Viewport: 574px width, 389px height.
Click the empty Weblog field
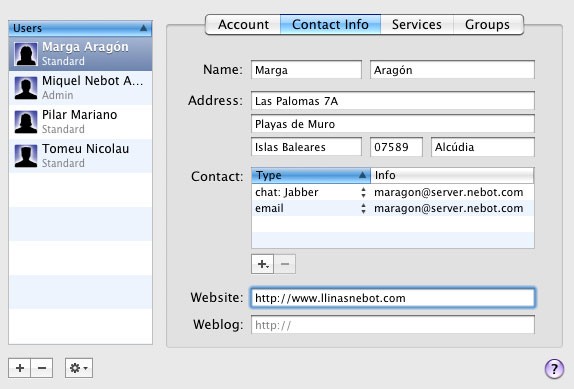click(393, 325)
